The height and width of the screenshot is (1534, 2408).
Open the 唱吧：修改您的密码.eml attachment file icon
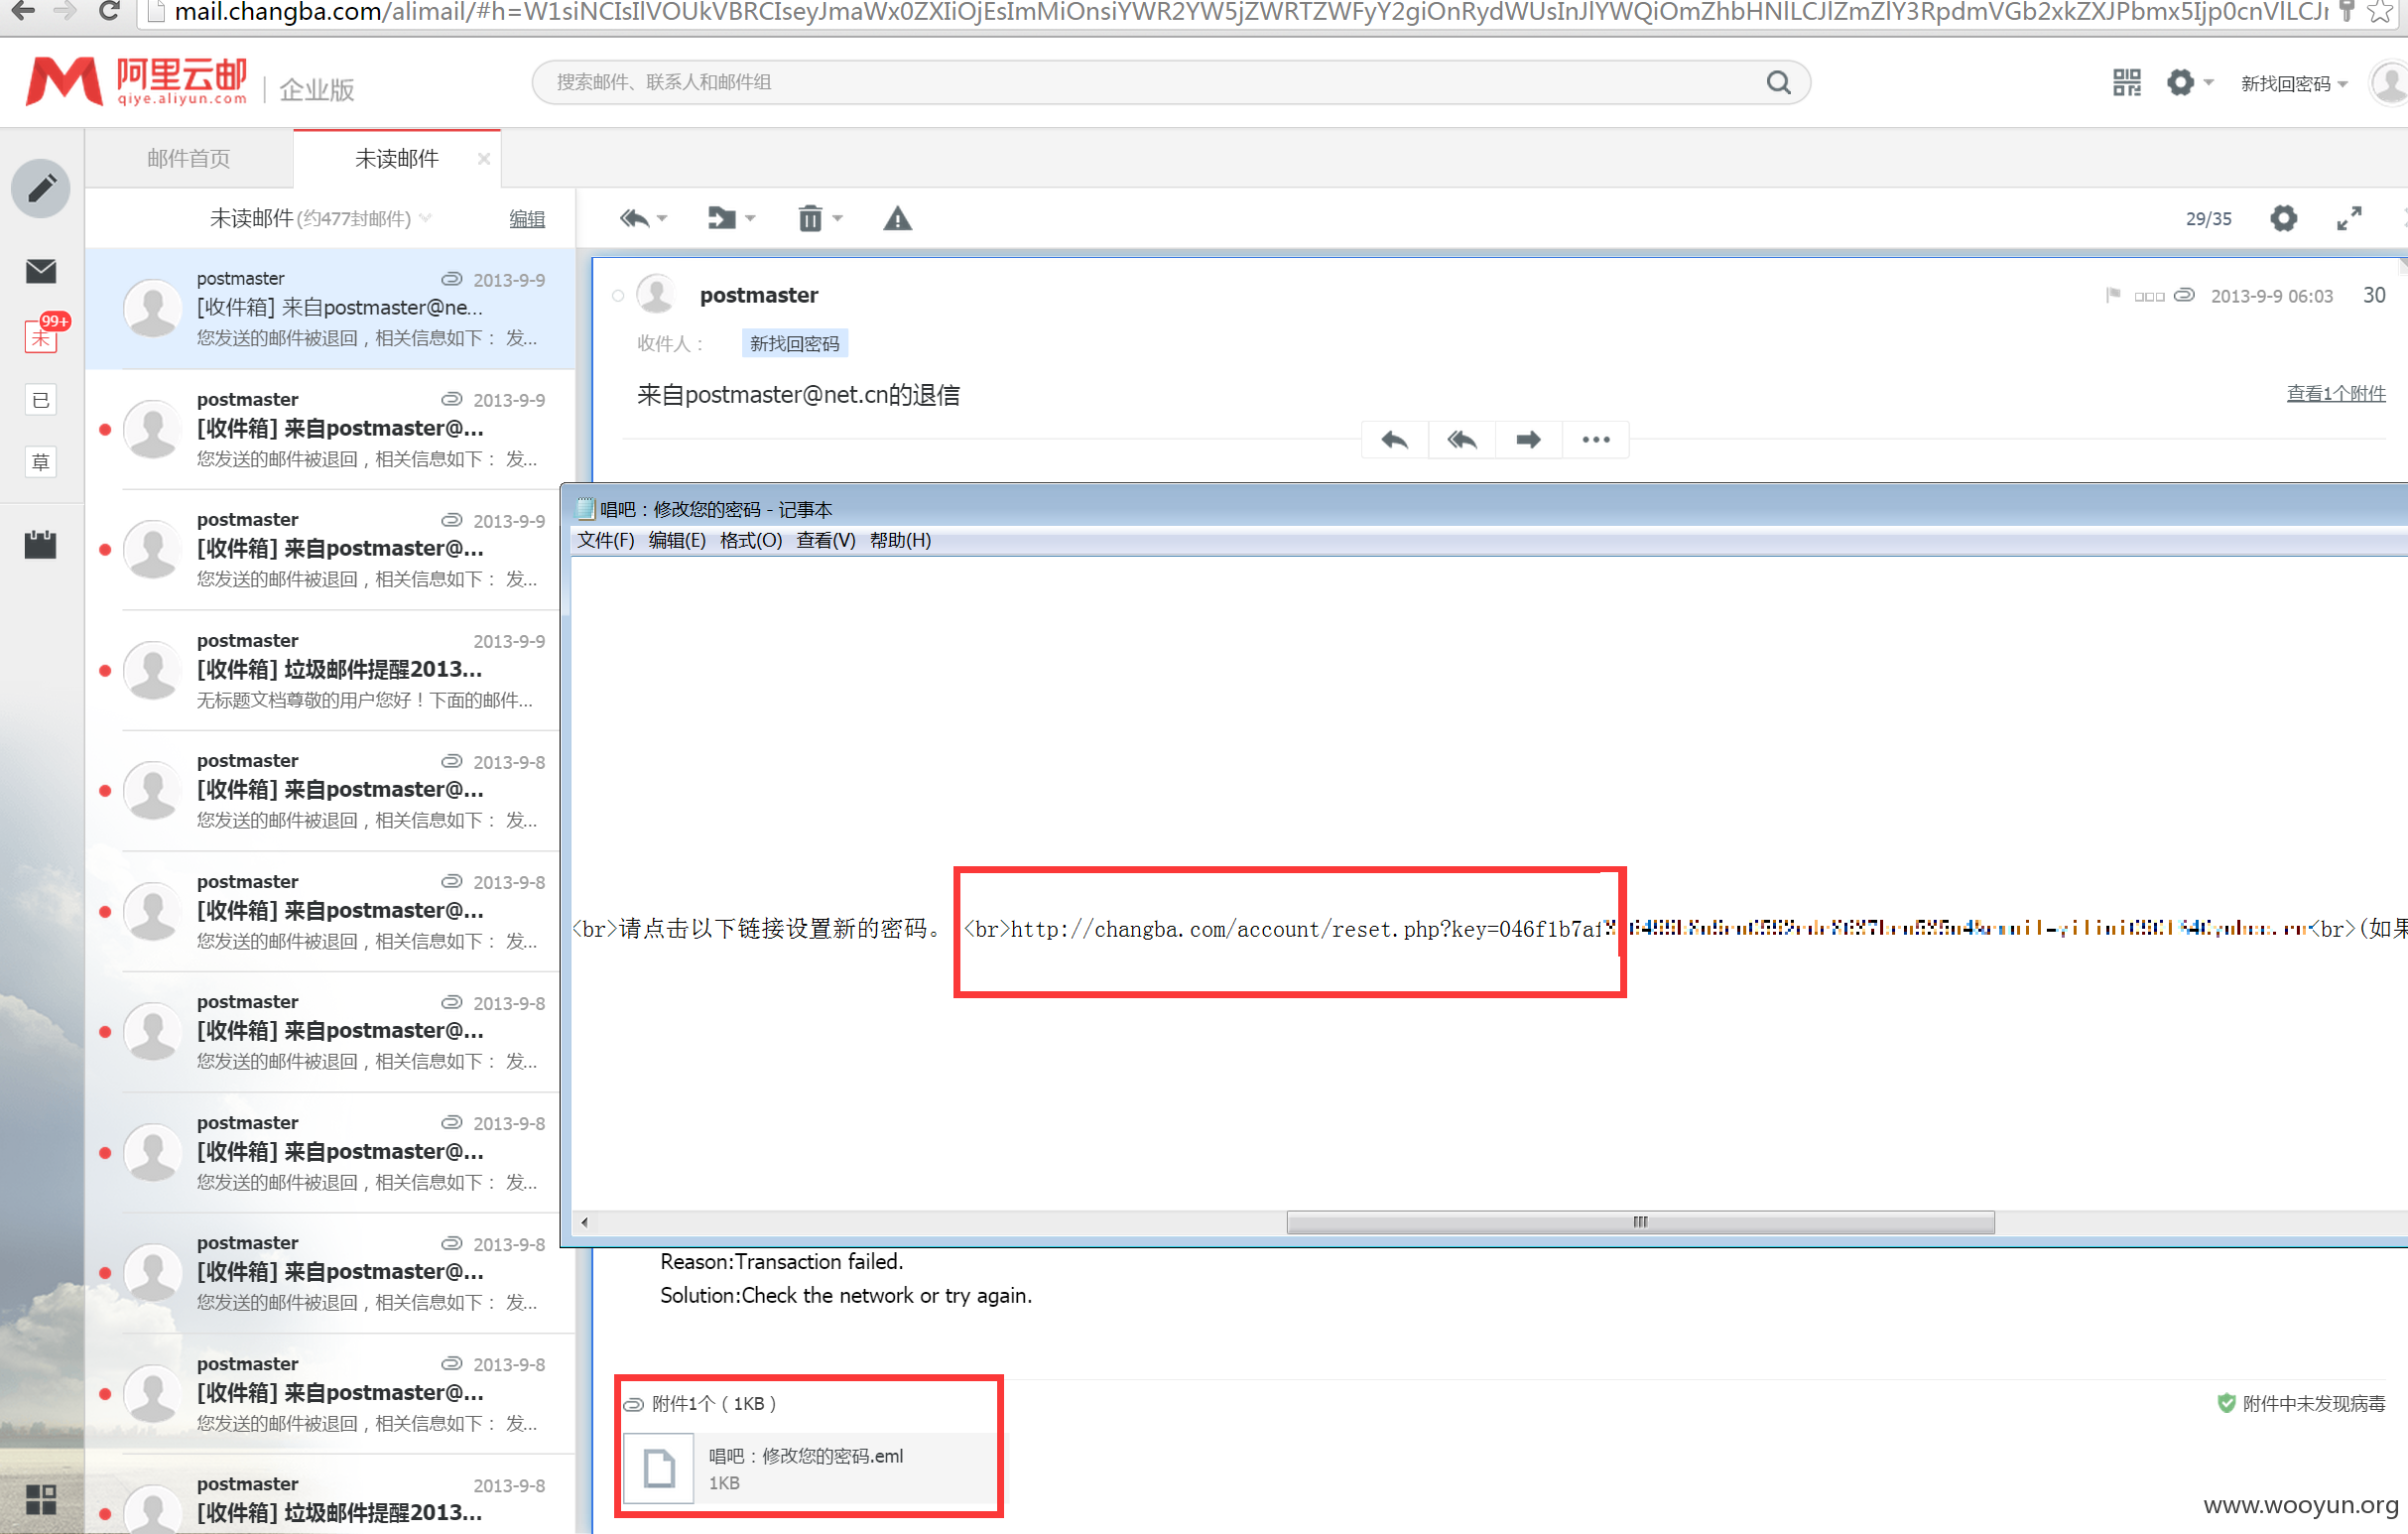659,1468
